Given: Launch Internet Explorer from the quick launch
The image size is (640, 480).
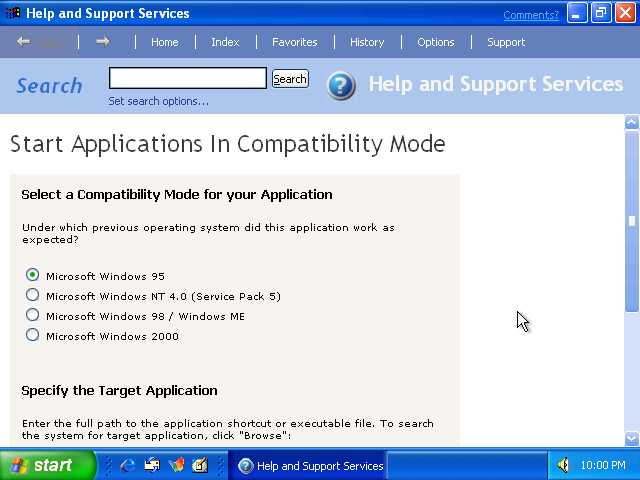Looking at the screenshot, I should tap(128, 465).
